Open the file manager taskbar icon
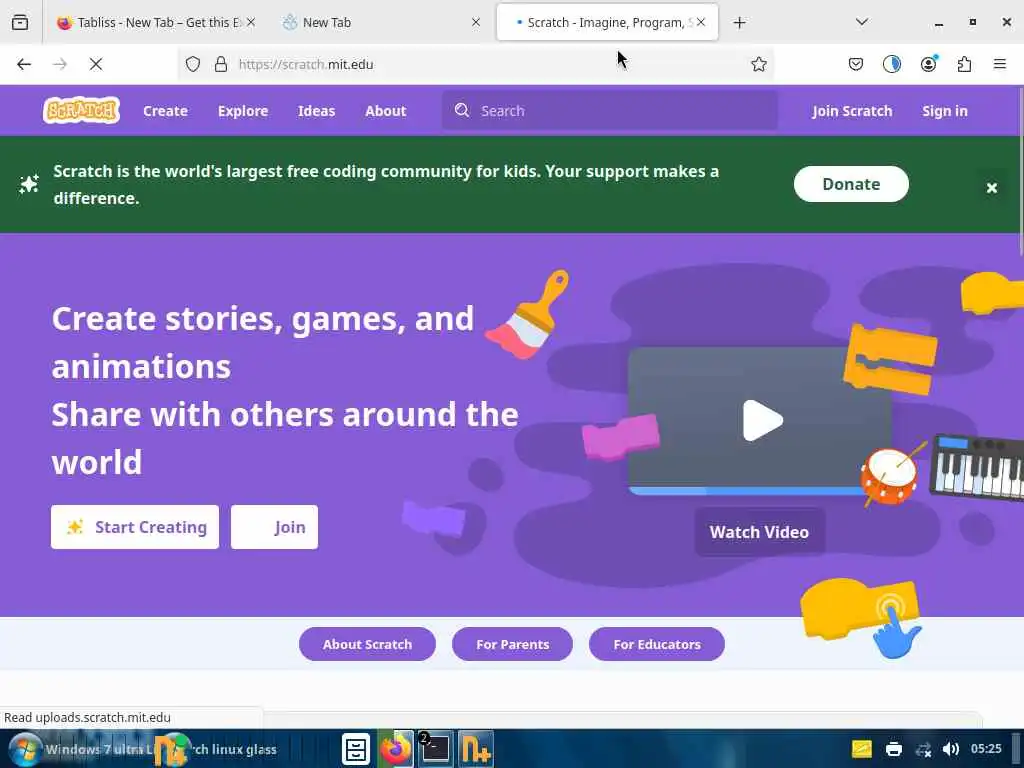The height and width of the screenshot is (768, 1024). 356,749
